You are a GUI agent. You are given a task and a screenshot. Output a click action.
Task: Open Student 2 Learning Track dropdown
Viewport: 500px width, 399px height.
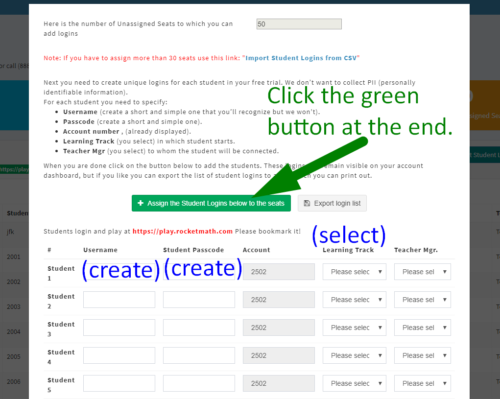click(354, 300)
